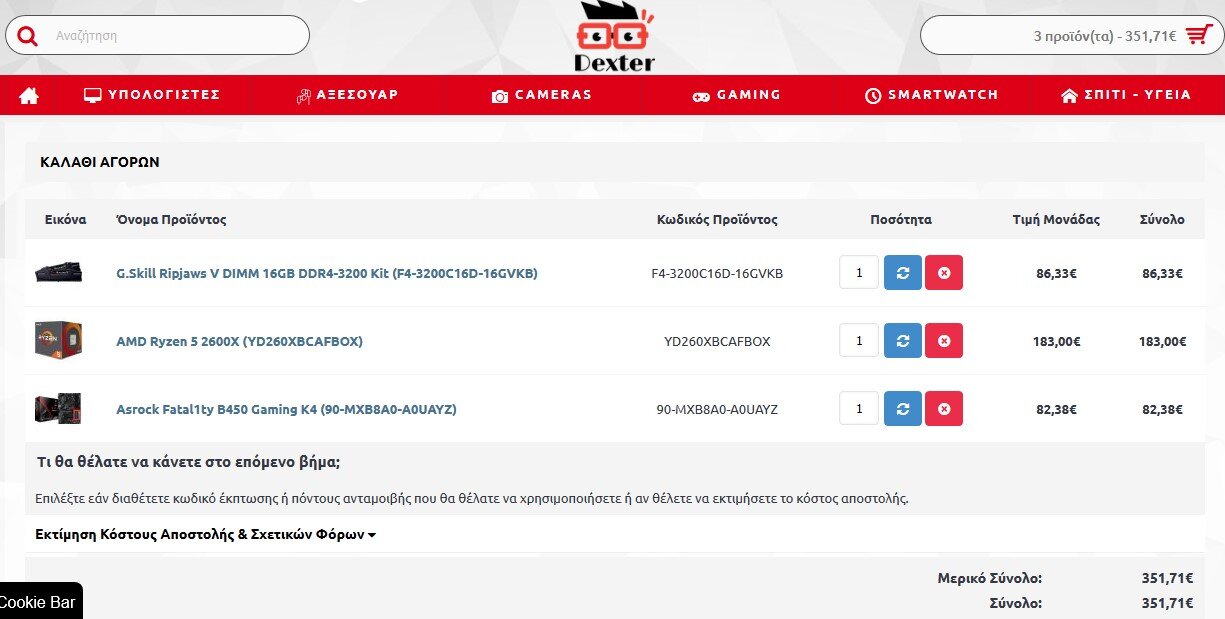This screenshot has height=619, width=1225.
Task: Open the G.Skill Ripjaws V DIMM product link
Action: [x=327, y=273]
